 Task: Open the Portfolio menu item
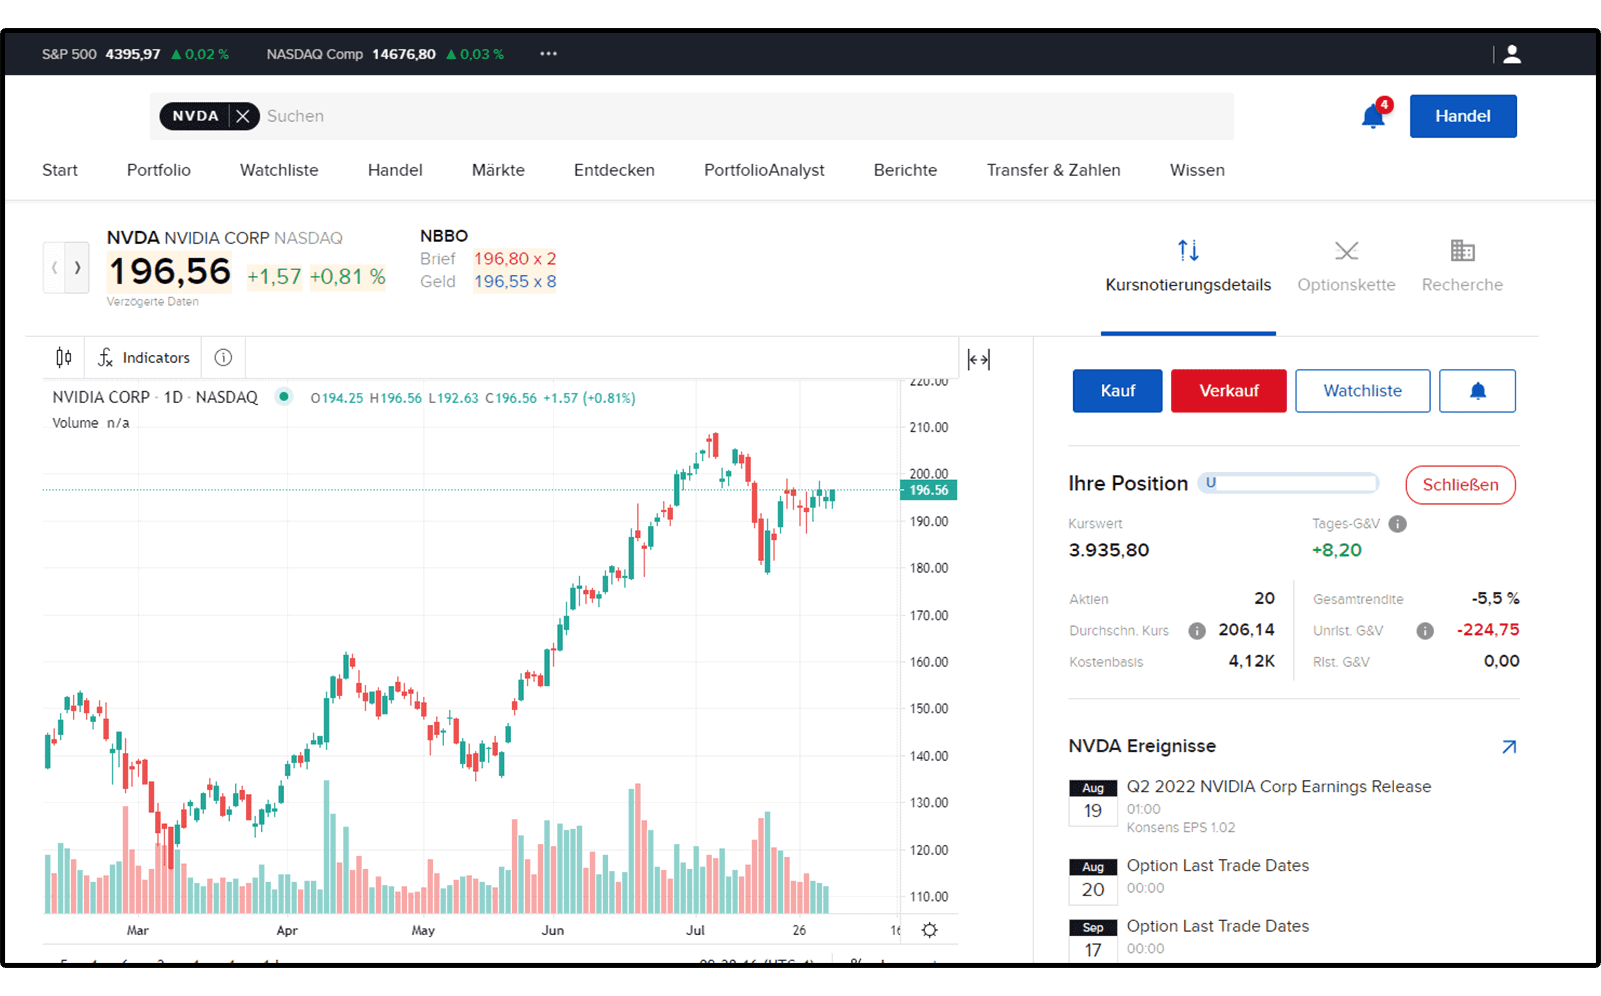pyautogui.click(x=159, y=170)
